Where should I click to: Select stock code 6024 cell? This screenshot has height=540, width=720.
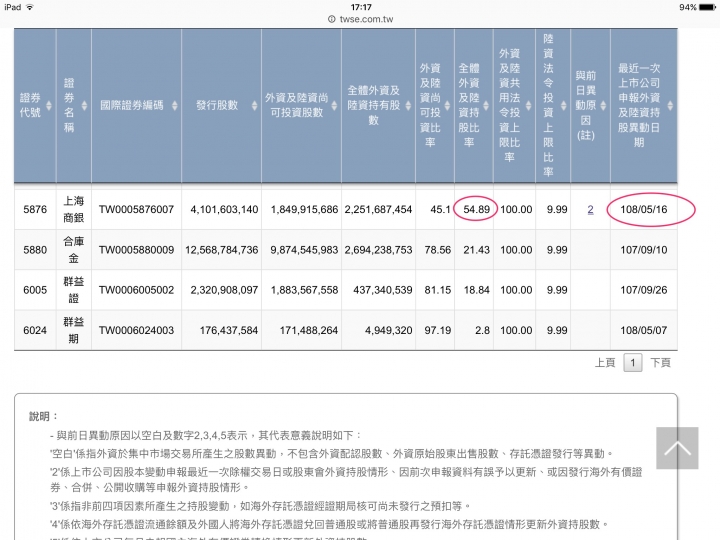point(35,330)
